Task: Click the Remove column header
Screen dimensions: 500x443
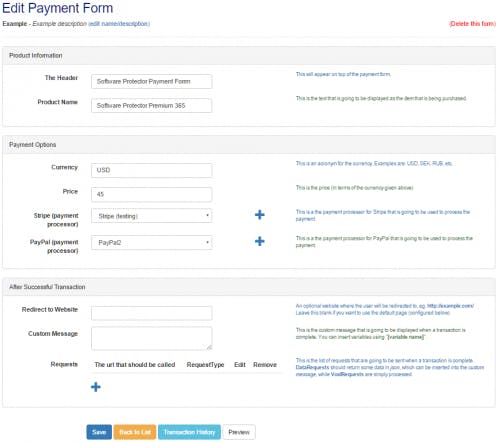Action: point(265,365)
